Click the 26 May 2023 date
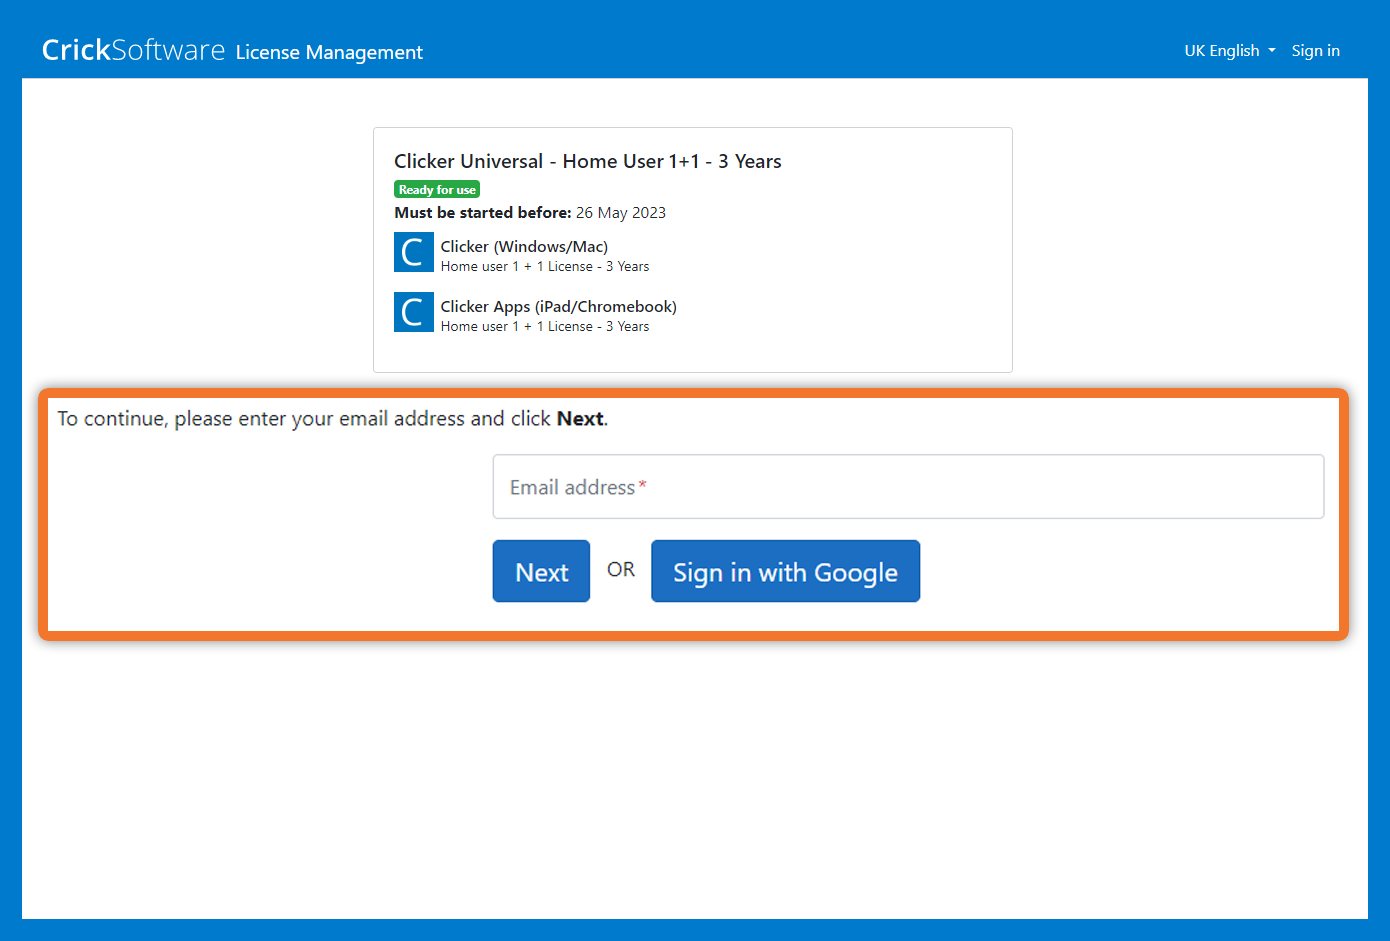This screenshot has height=941, width=1390. coord(620,212)
